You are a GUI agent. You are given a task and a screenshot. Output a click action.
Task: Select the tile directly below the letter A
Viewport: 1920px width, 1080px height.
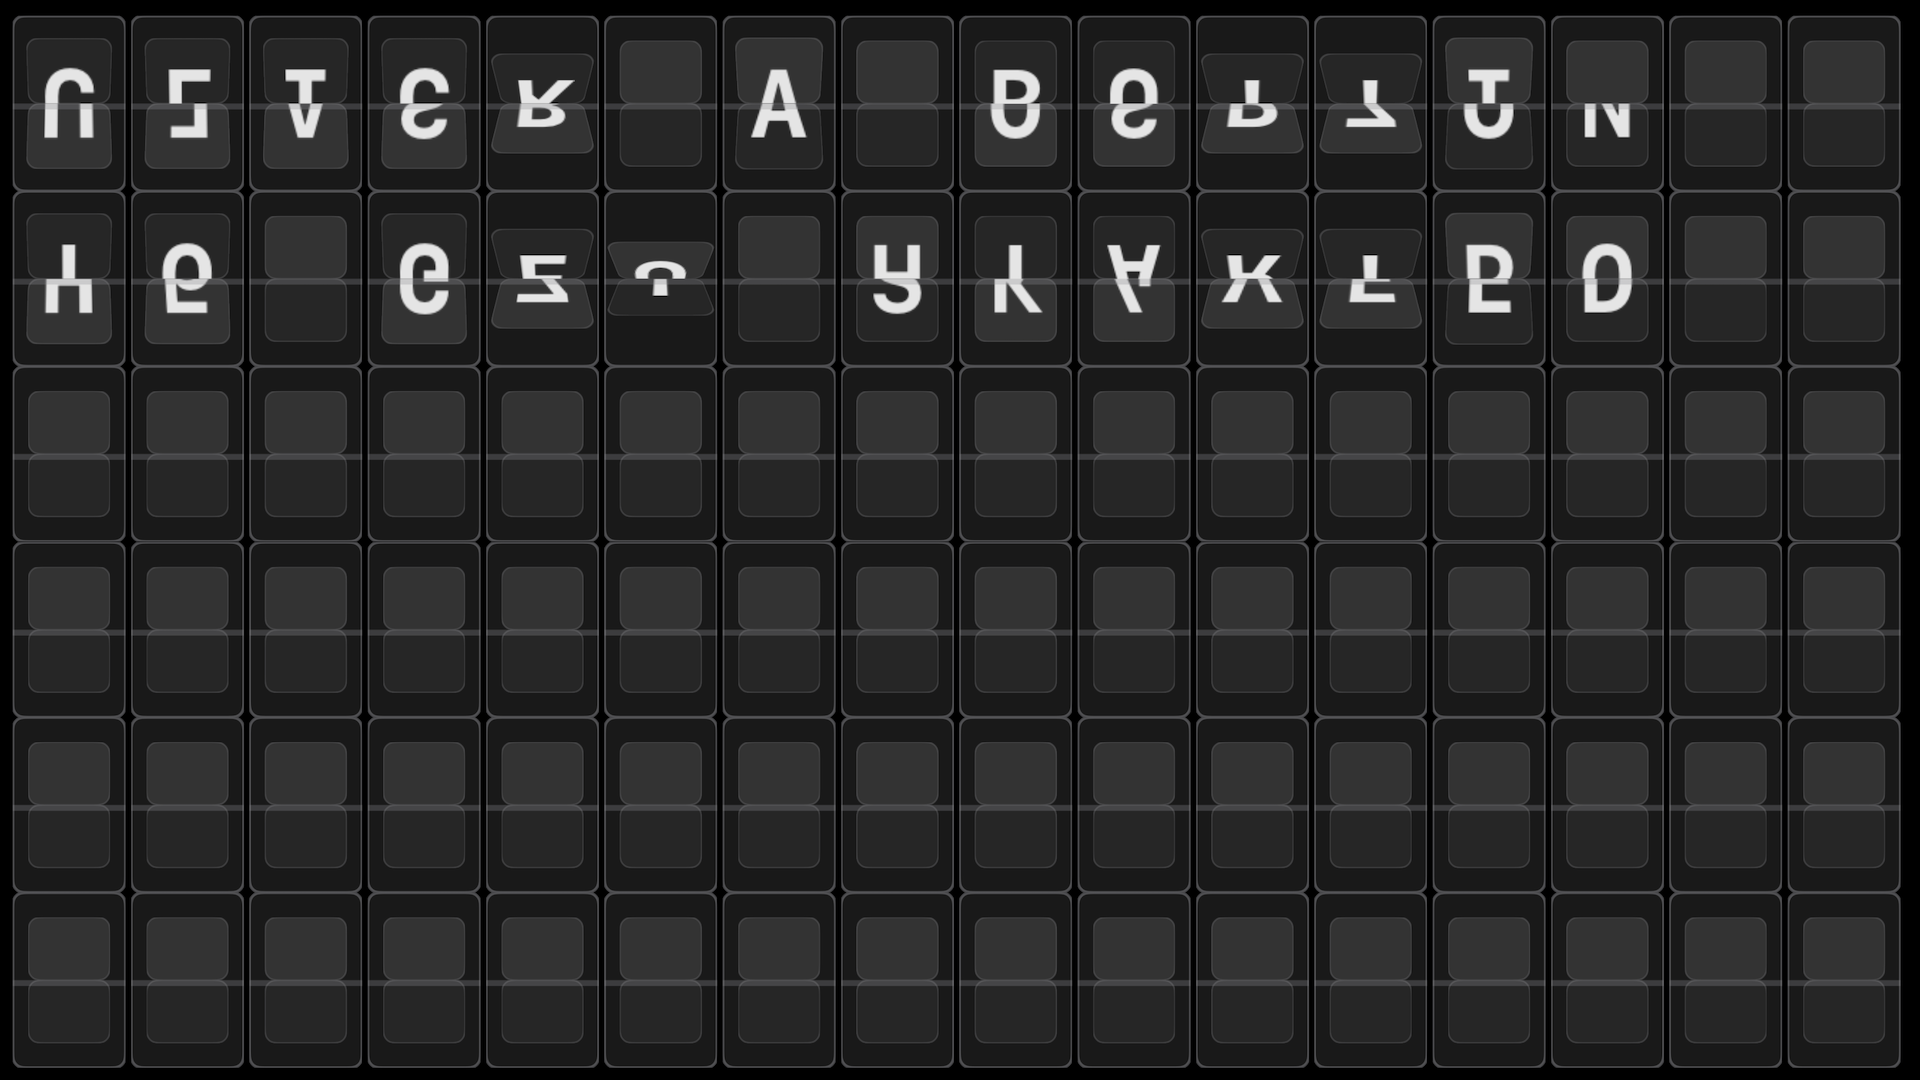[779, 279]
